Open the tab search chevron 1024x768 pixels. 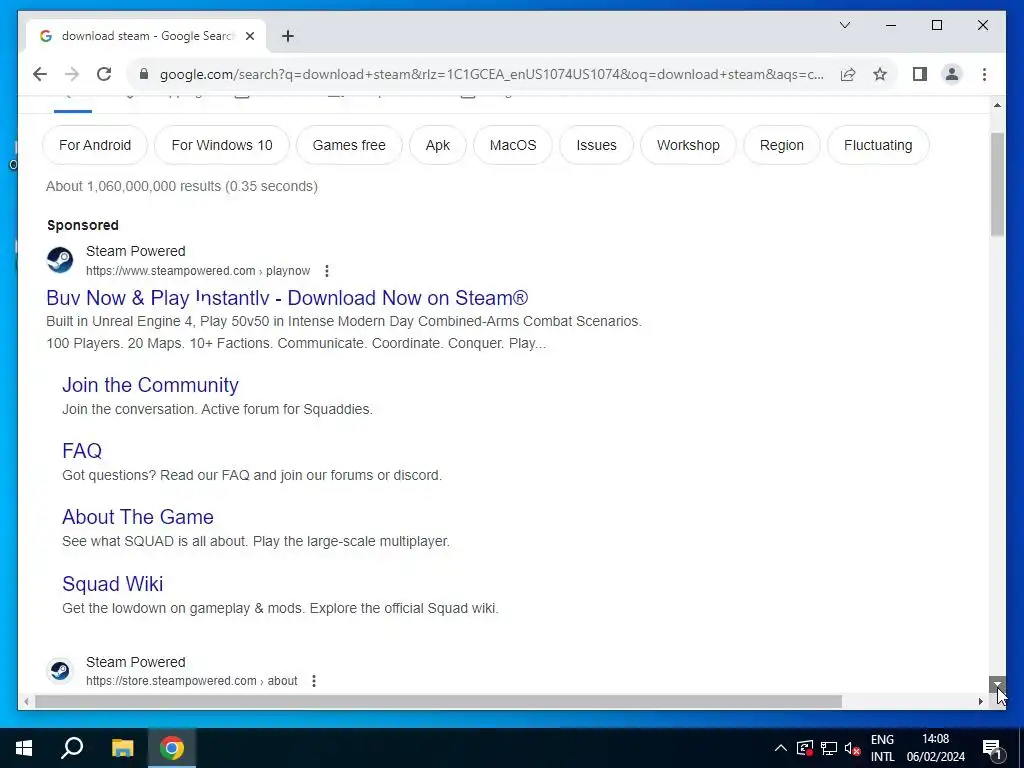pyautogui.click(x=844, y=25)
